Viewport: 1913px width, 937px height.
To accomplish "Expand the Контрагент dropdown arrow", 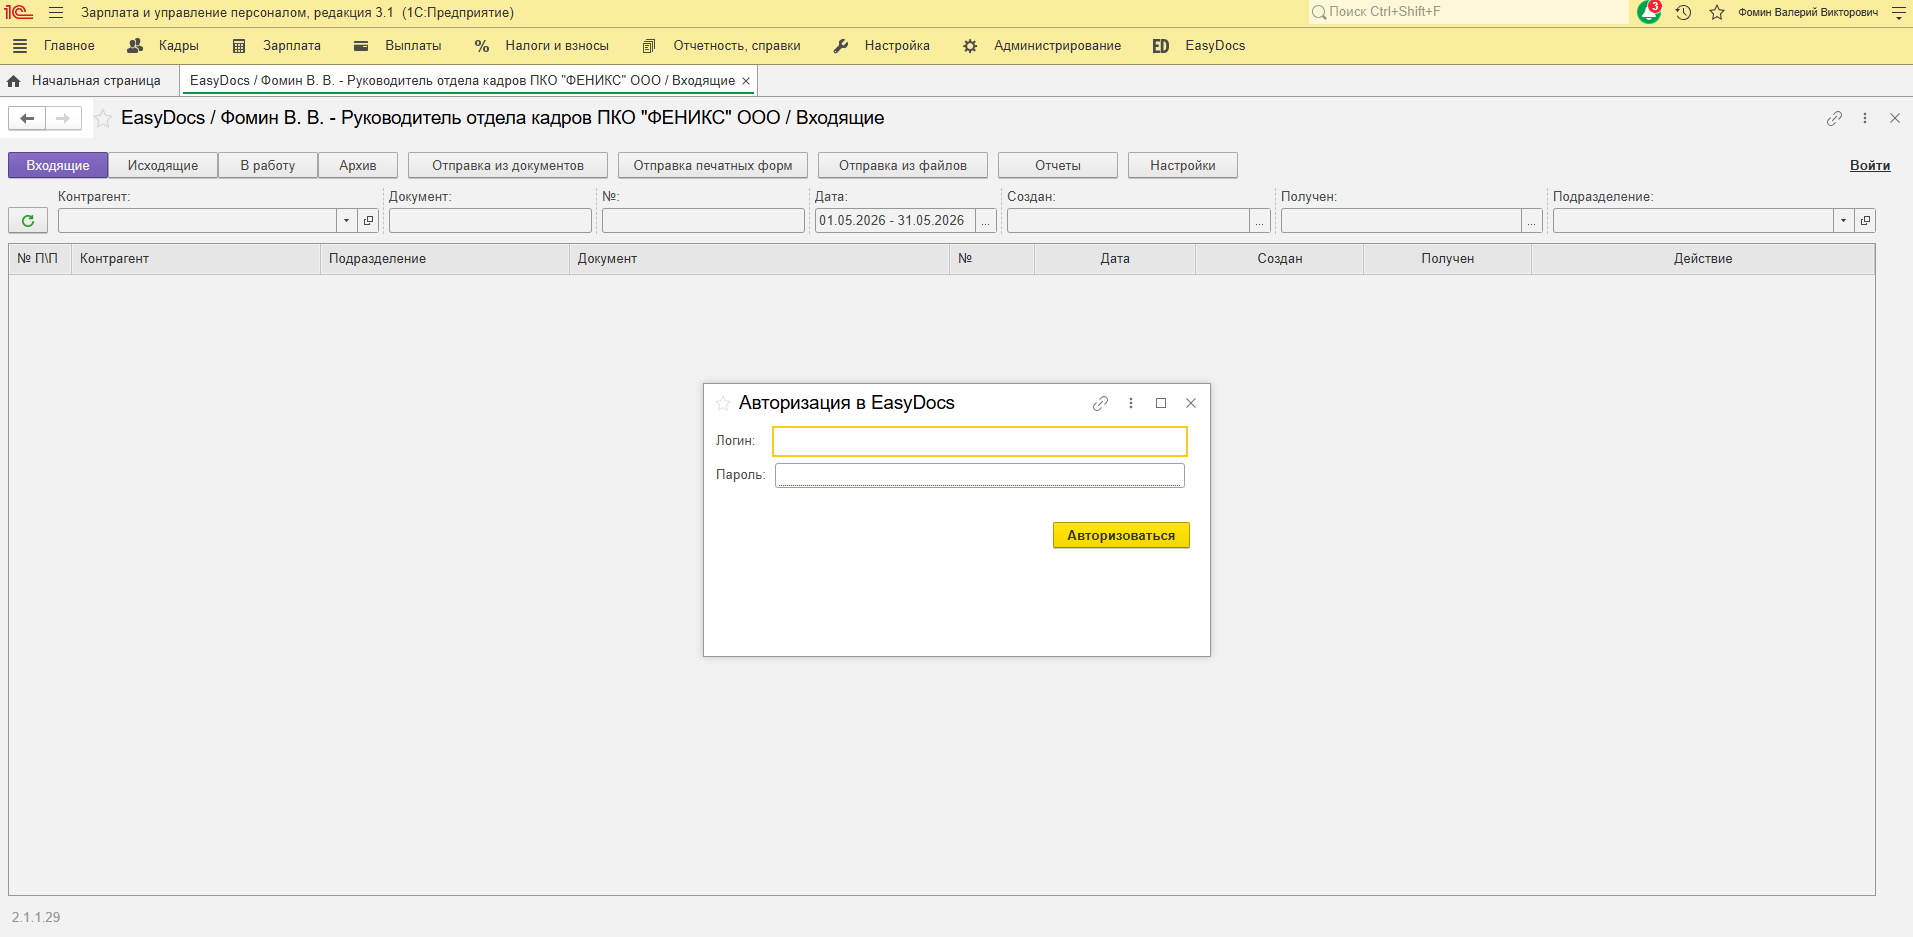I will coord(346,221).
